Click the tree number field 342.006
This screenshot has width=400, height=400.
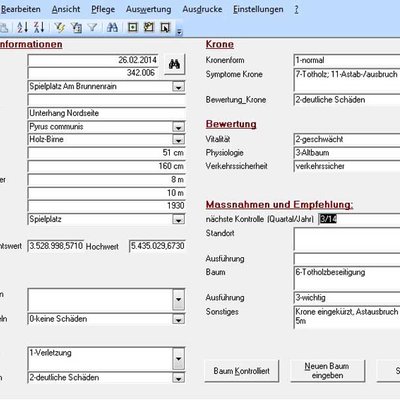click(93, 73)
